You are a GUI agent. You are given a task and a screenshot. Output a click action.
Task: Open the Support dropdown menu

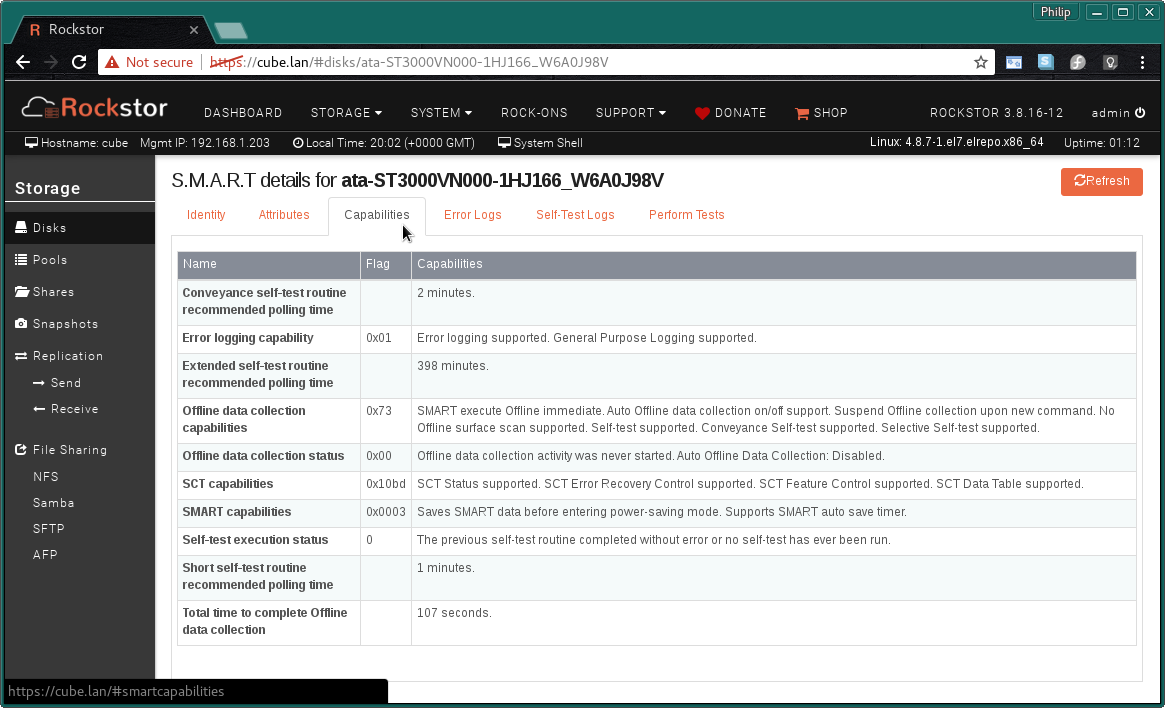tap(630, 113)
